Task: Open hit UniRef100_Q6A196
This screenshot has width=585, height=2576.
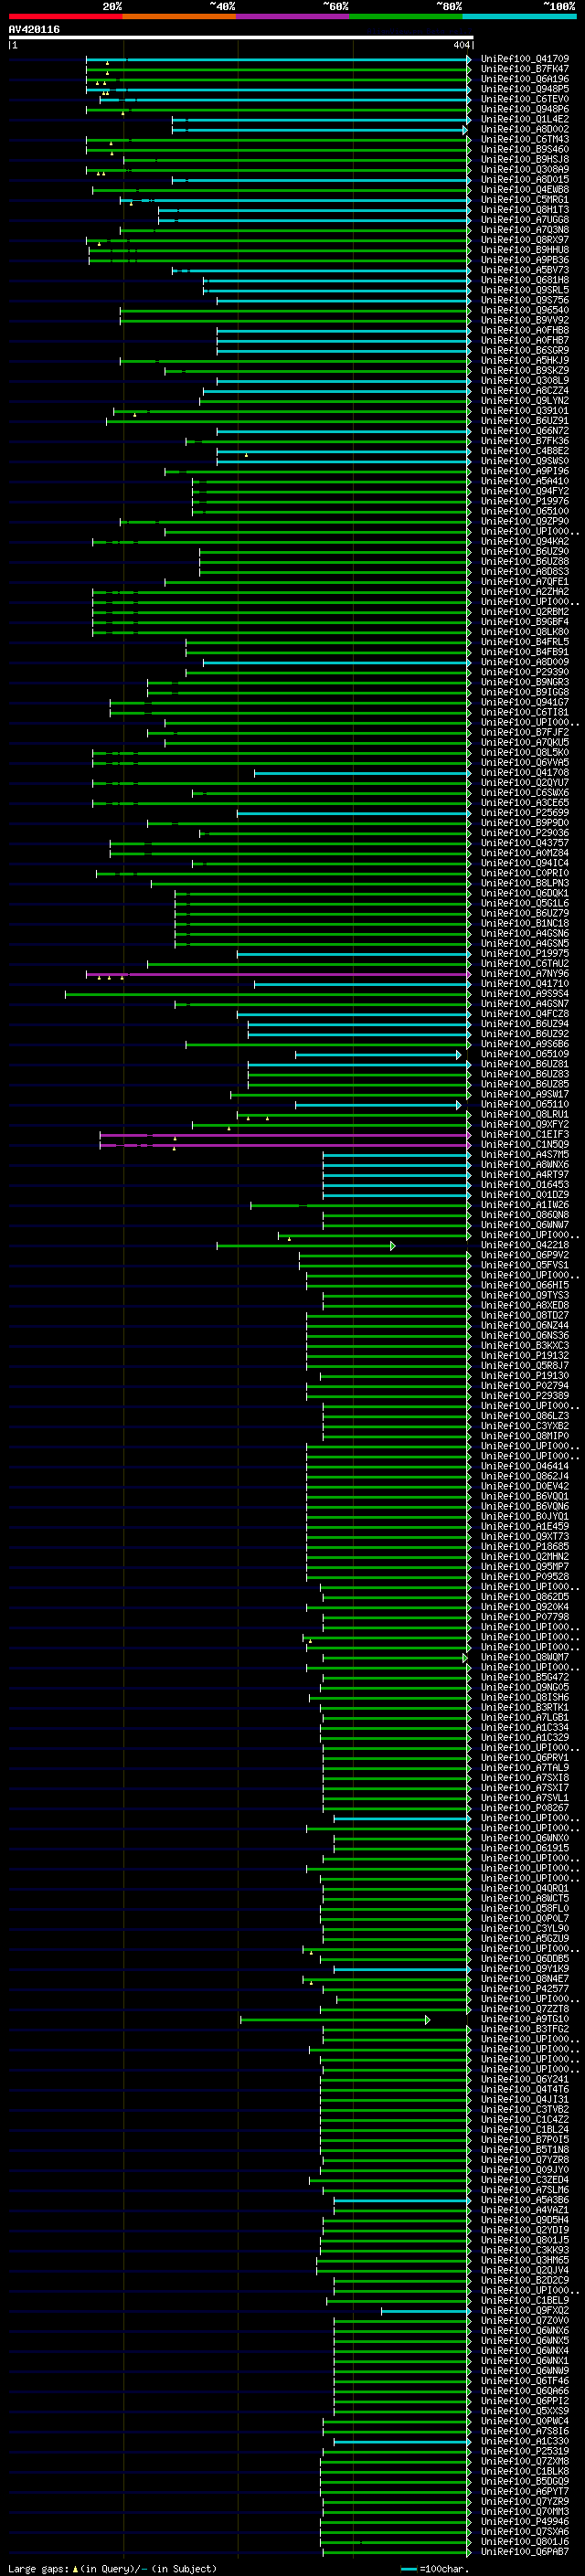Action: click(524, 79)
